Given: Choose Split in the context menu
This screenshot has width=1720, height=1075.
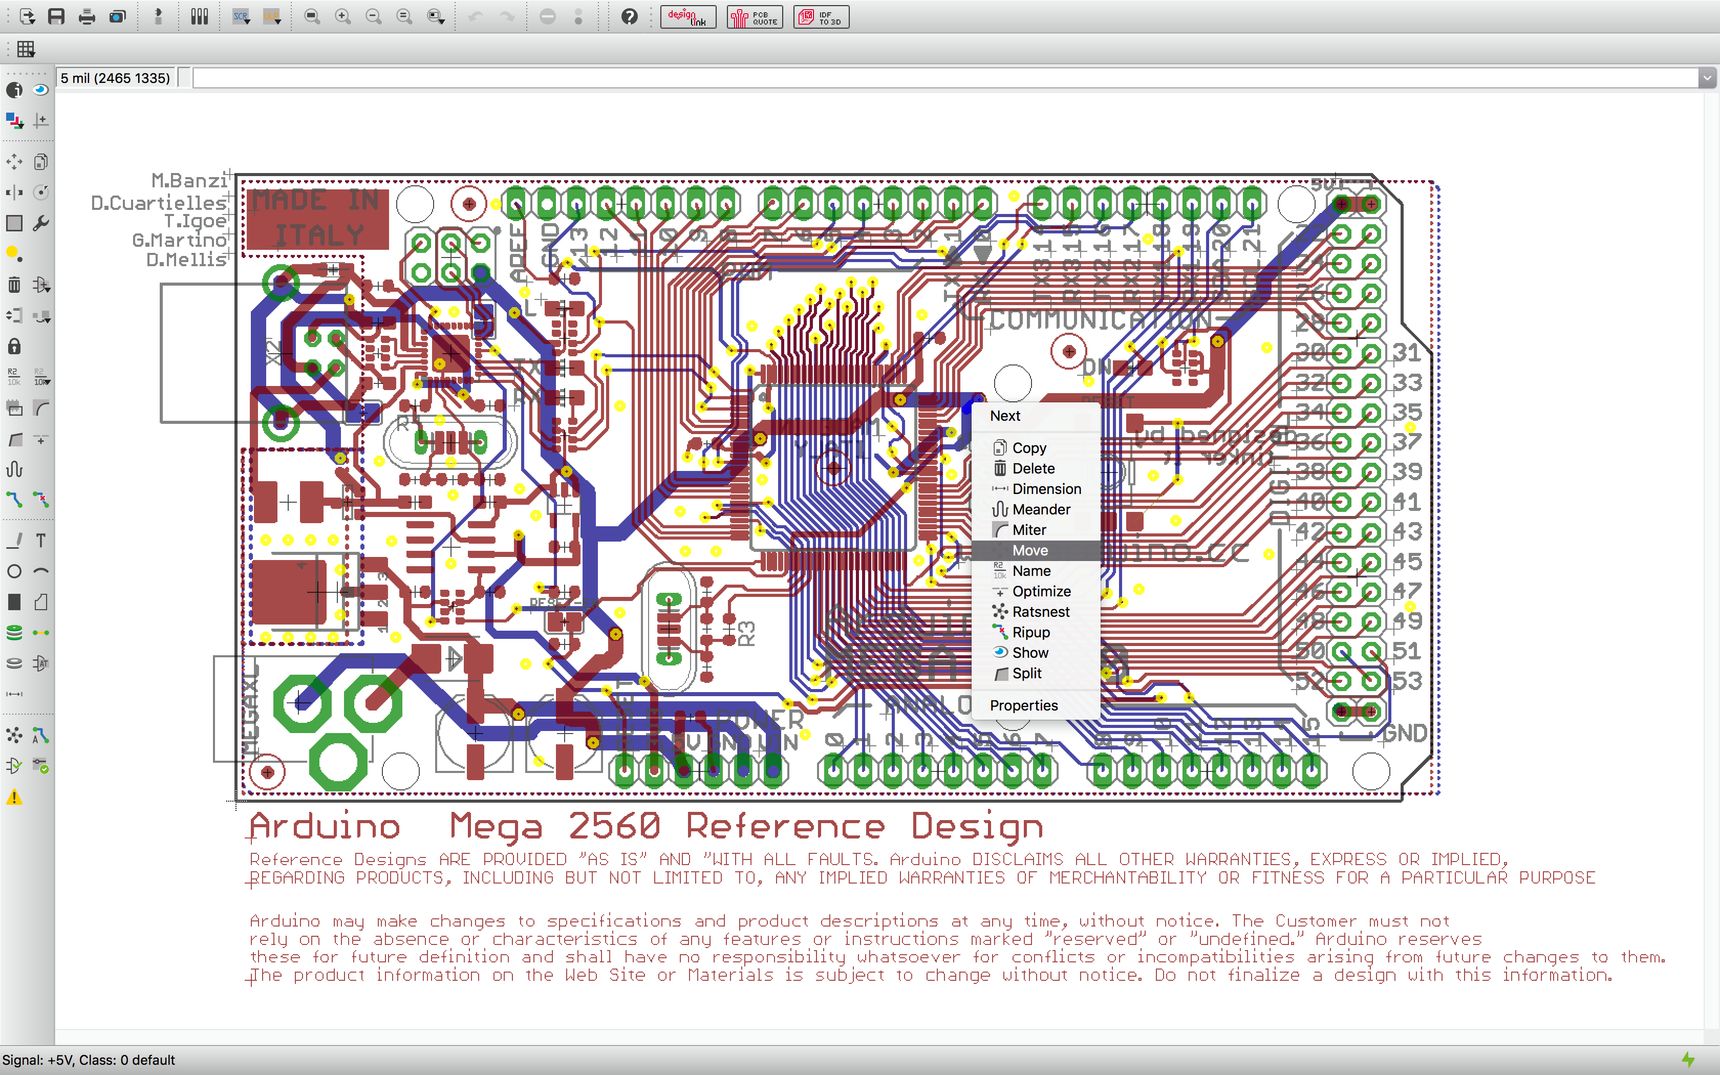Looking at the screenshot, I should [1036, 673].
